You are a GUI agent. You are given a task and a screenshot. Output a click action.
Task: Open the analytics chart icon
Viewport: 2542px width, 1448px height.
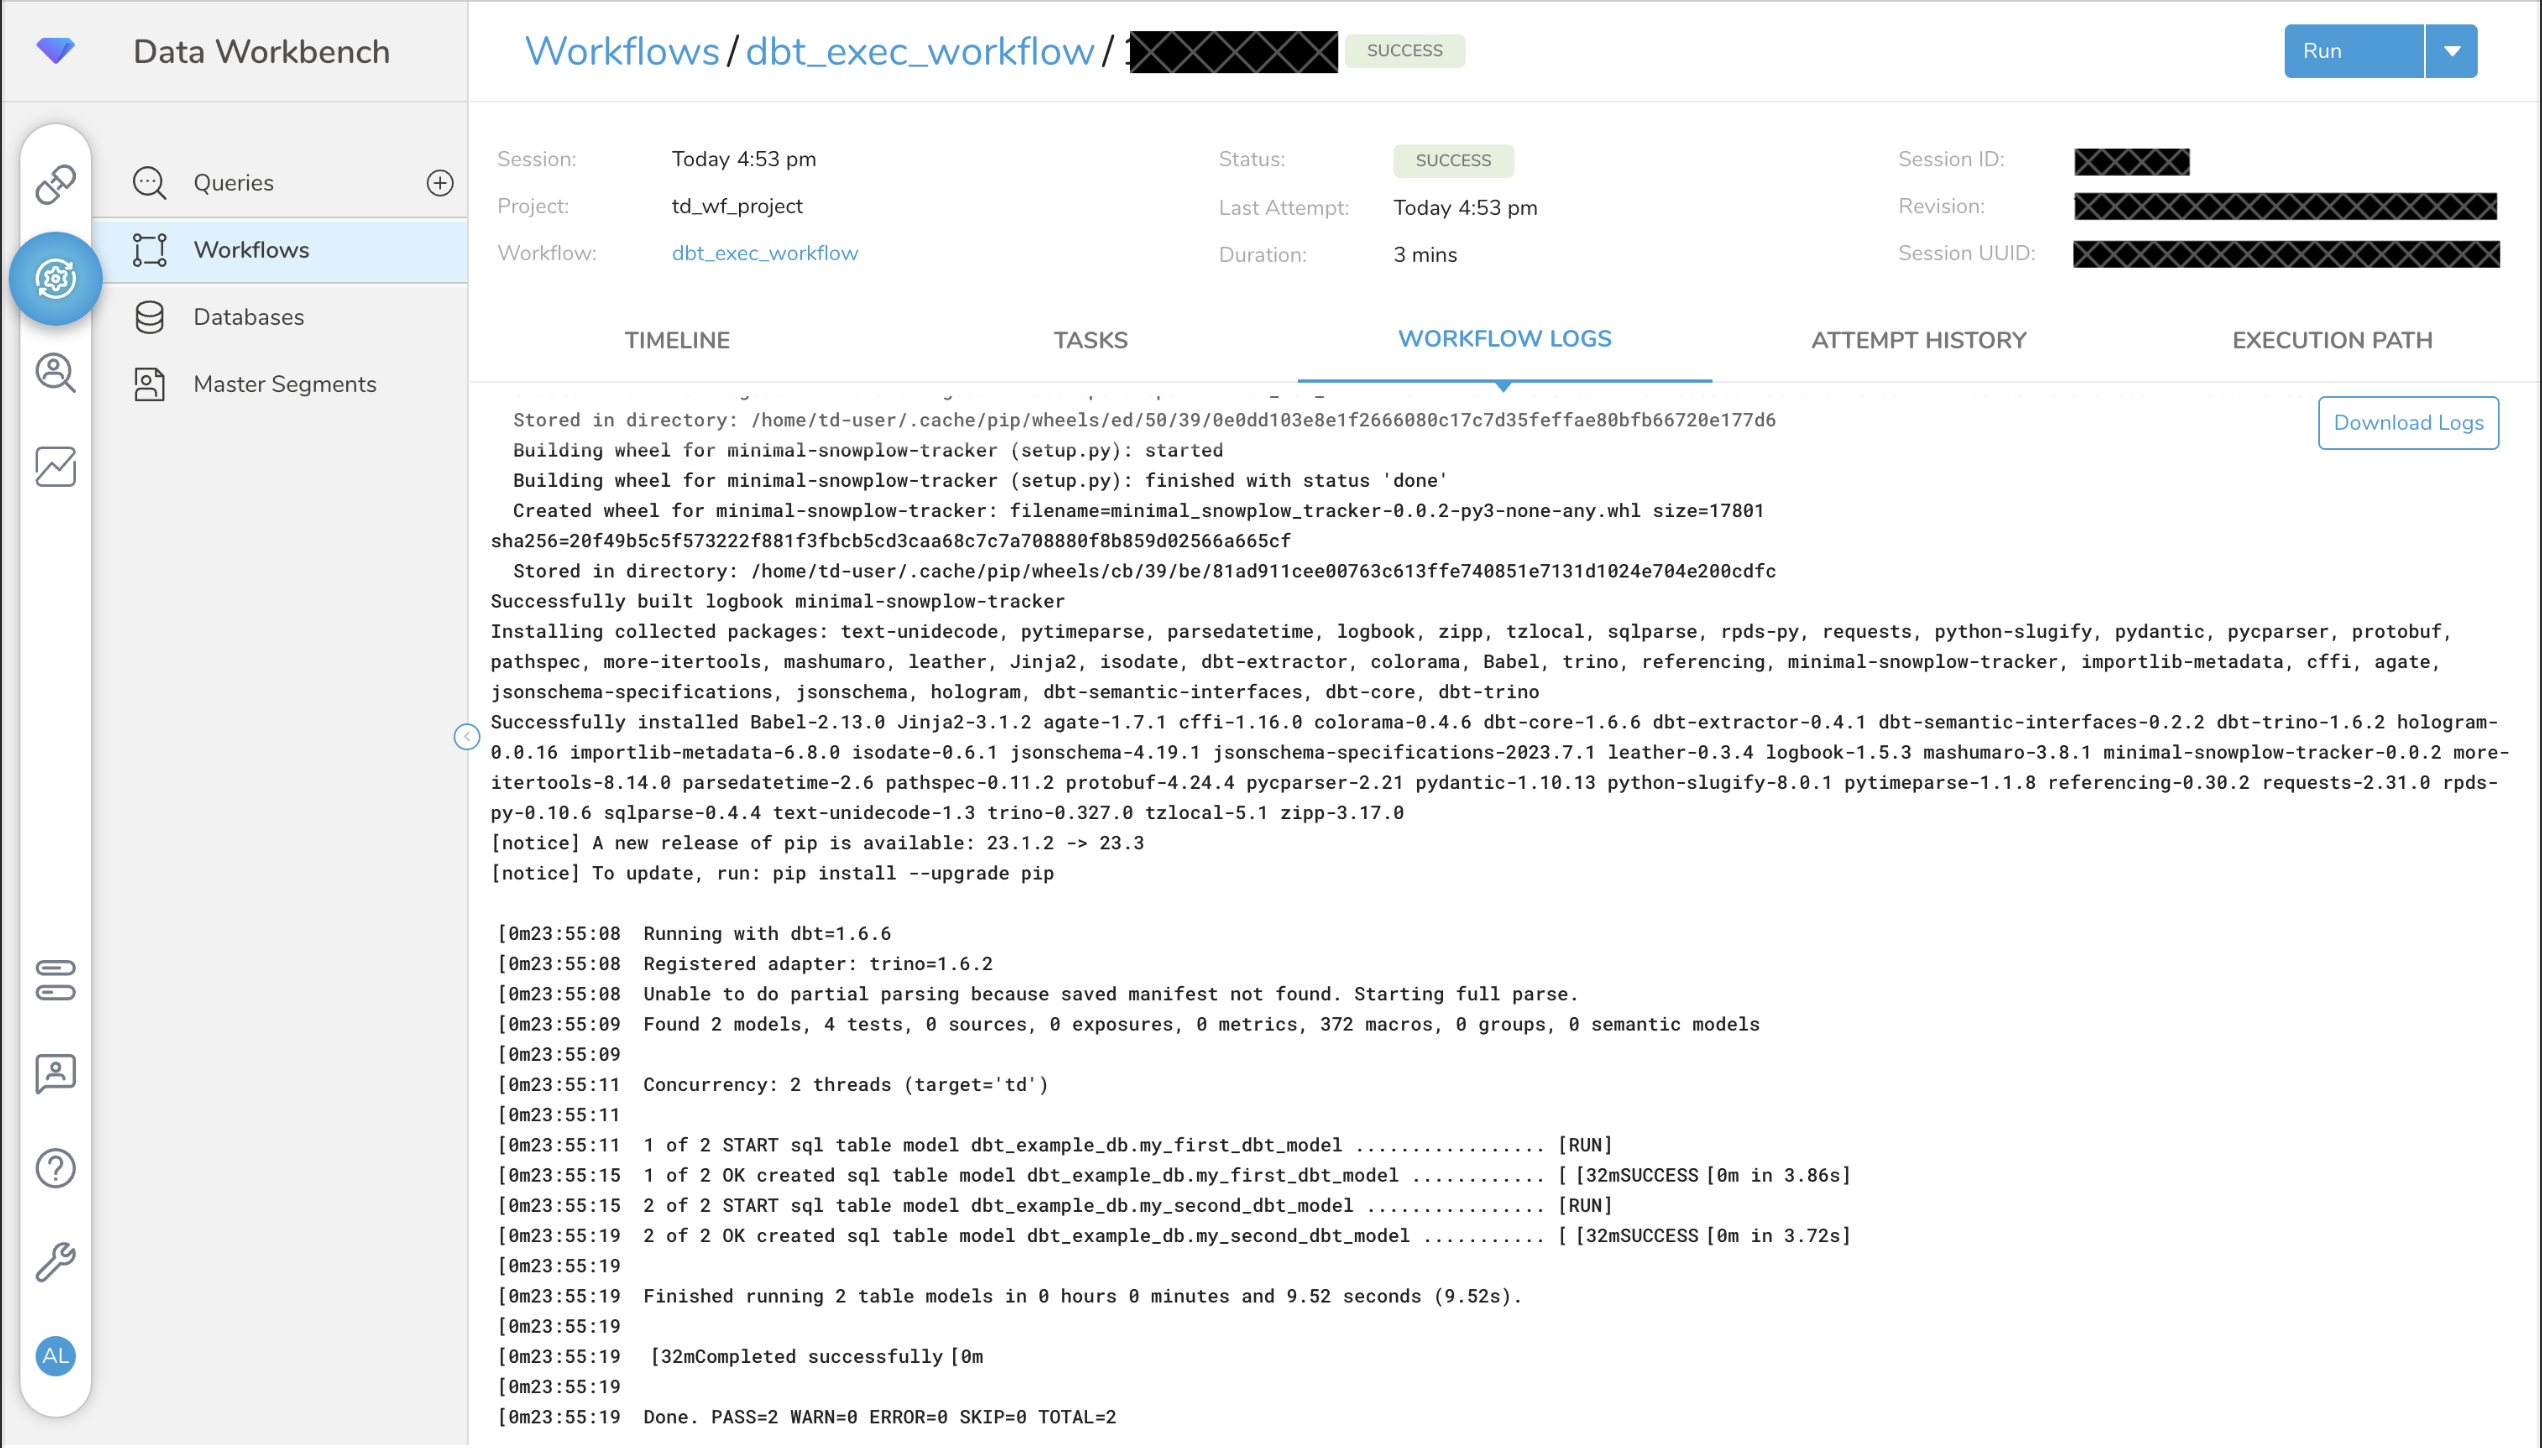[55, 467]
